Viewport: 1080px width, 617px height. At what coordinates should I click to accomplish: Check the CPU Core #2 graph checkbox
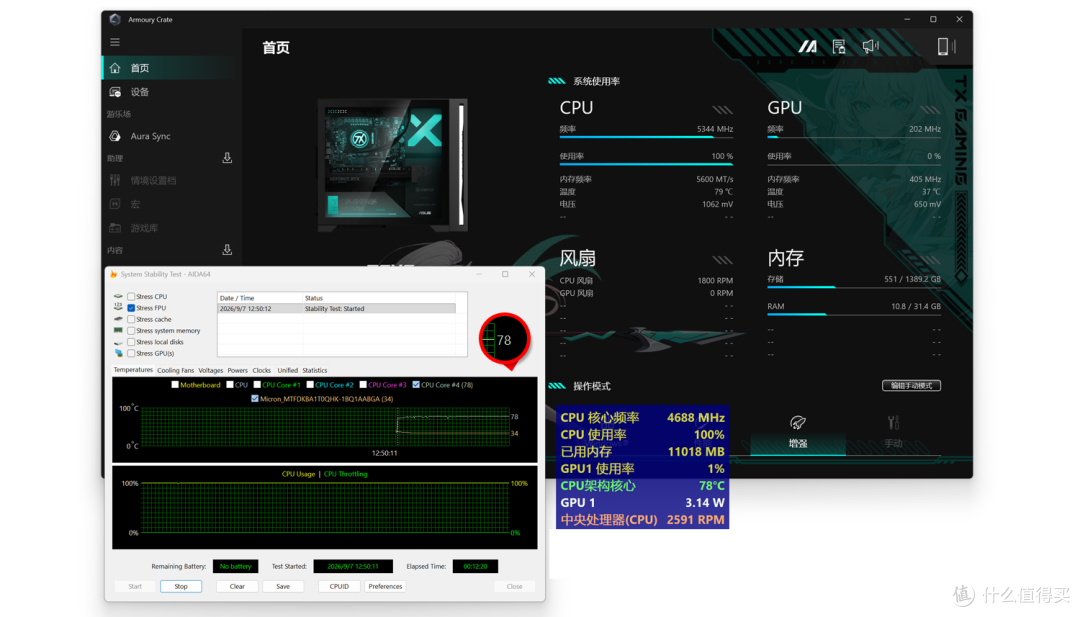tap(310, 385)
